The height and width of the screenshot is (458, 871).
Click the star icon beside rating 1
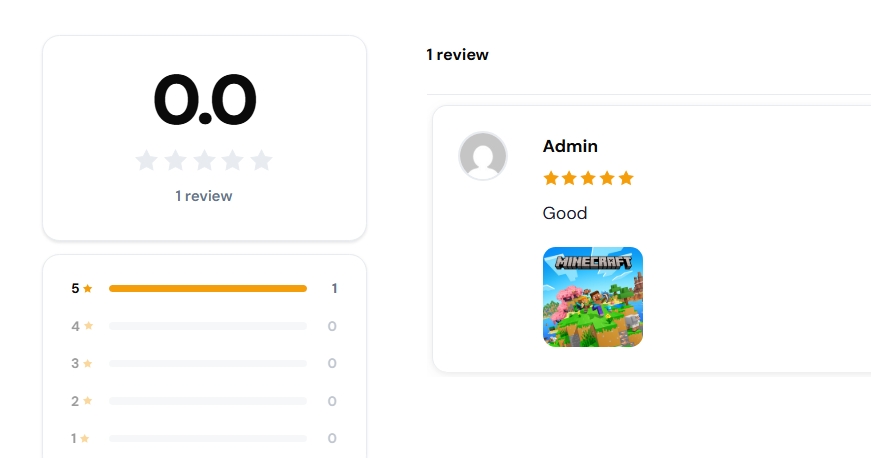[x=85, y=438]
